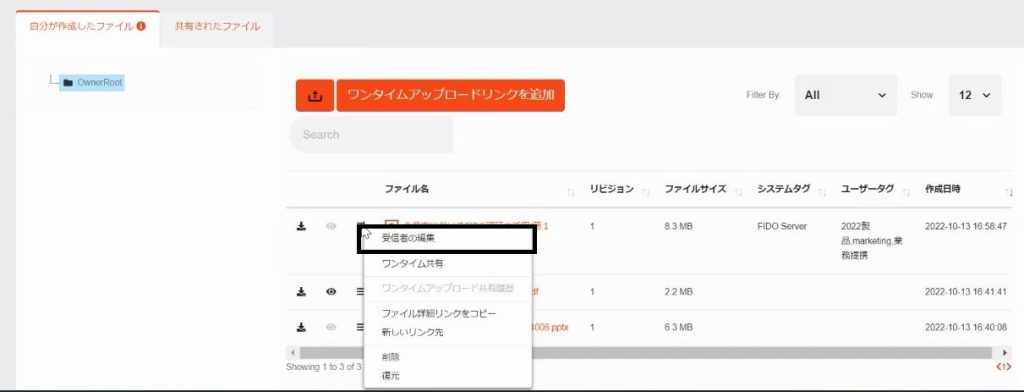Image resolution: width=1024 pixels, height=392 pixels.
Task: Click the Showing 1 to 3 of 3 text
Action: [323, 367]
